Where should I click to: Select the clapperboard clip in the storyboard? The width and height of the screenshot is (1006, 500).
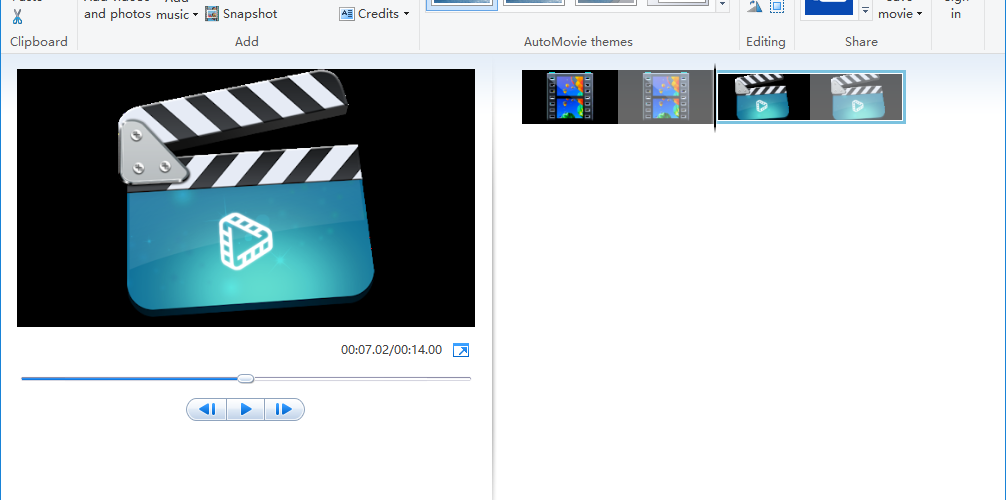coord(810,97)
